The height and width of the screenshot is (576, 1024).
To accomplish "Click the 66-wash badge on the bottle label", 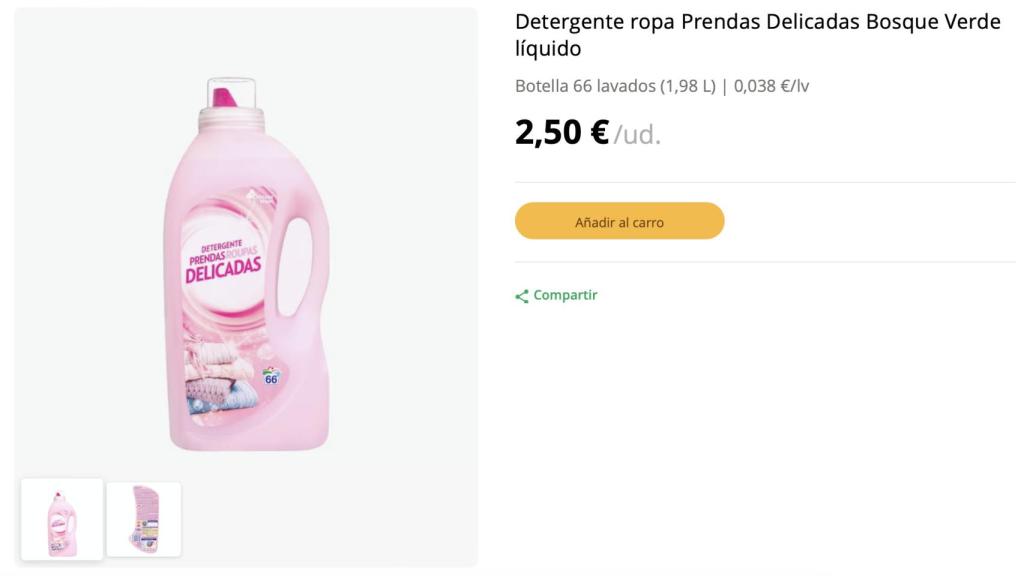I will point(271,378).
